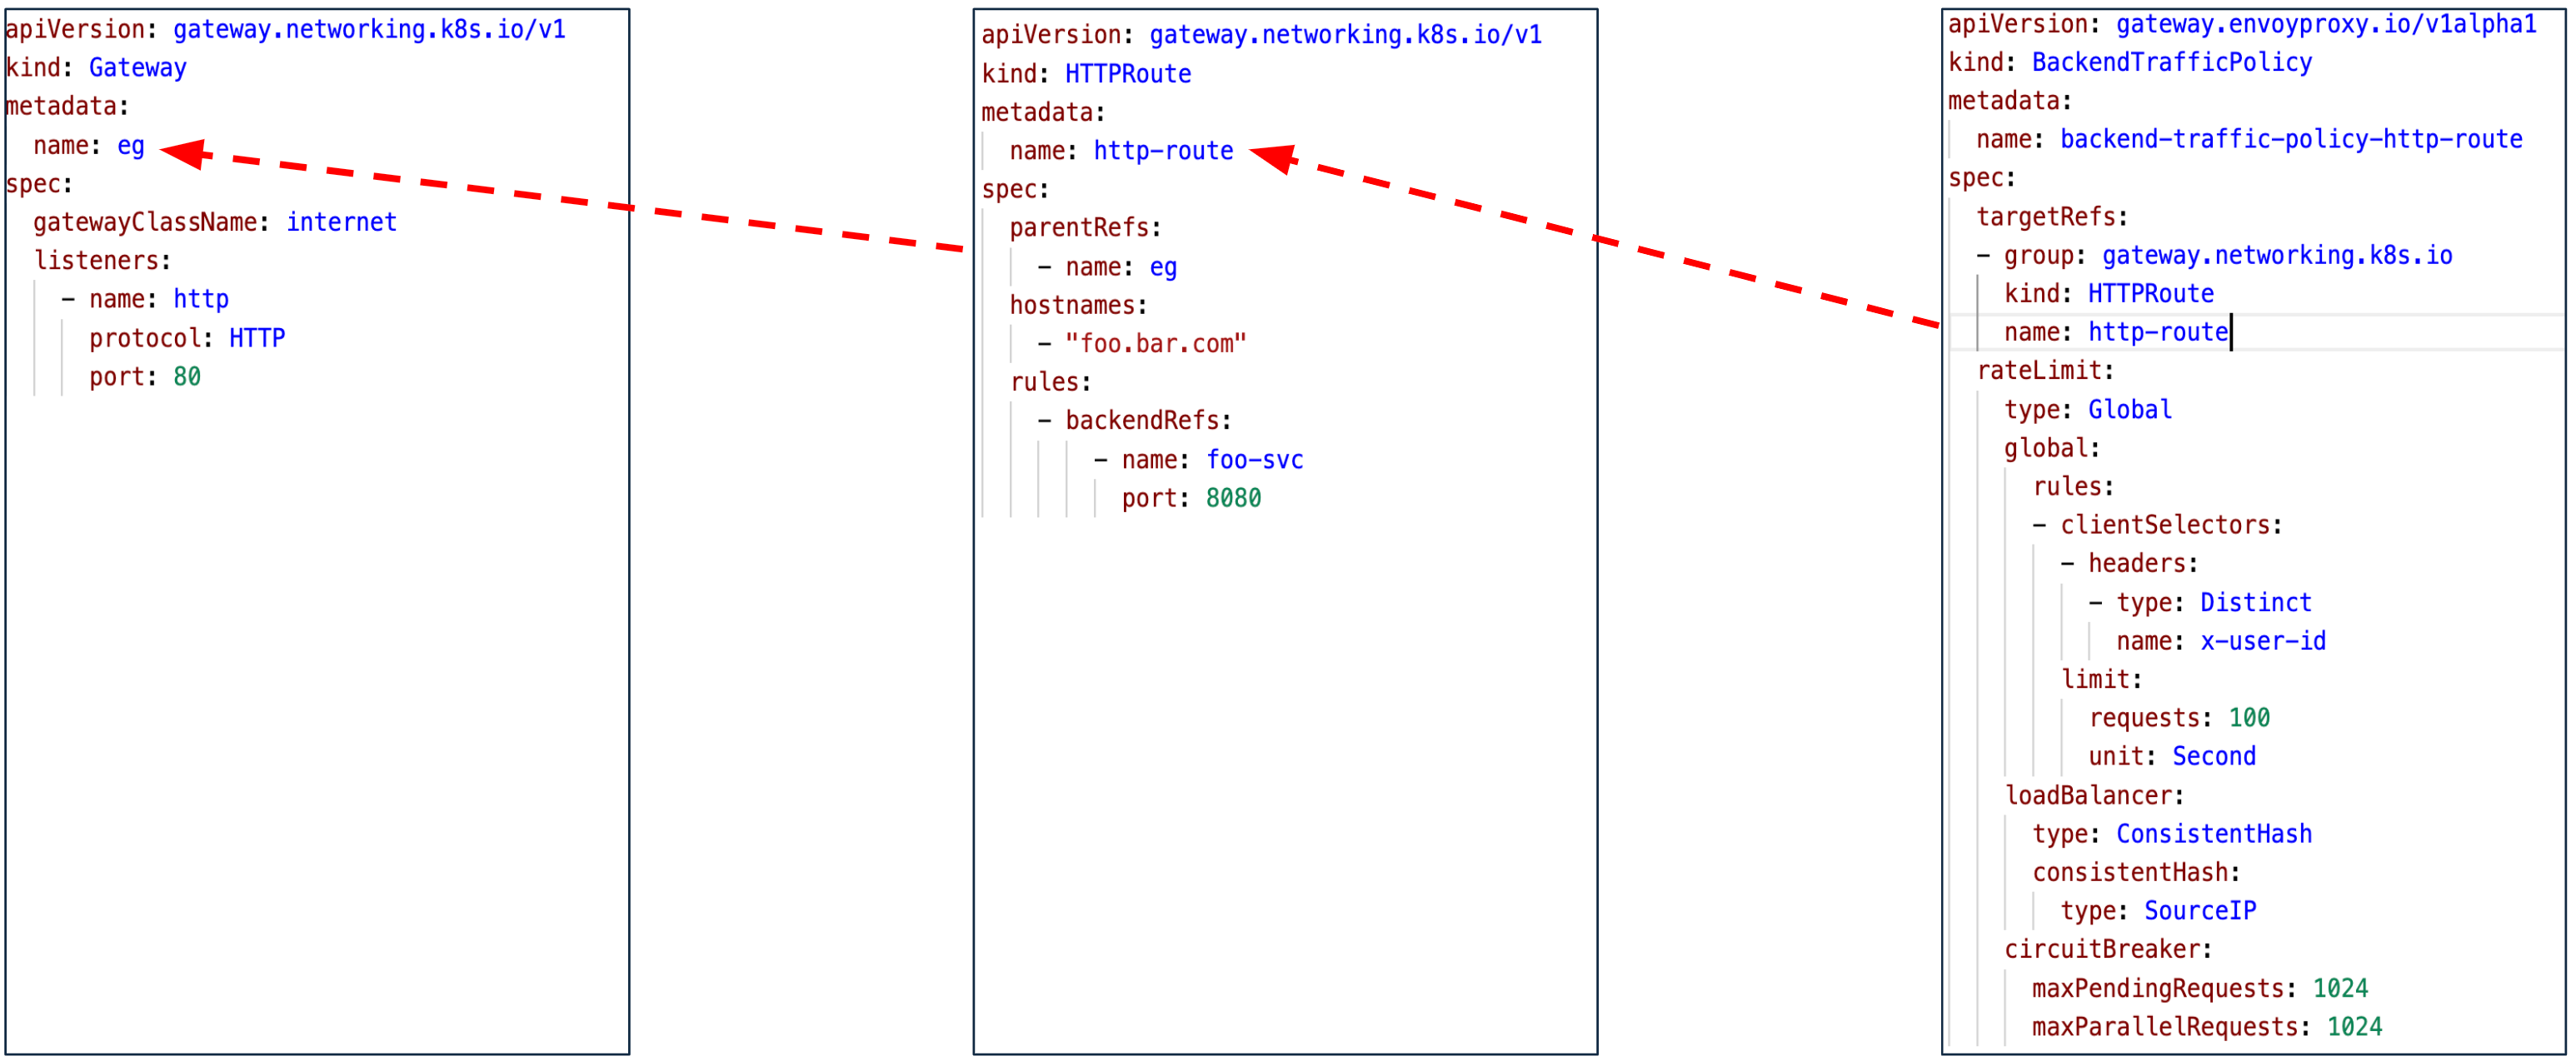2576x1061 pixels.
Task: Click the 'circuitBreaker:' key
Action: coord(2108,950)
